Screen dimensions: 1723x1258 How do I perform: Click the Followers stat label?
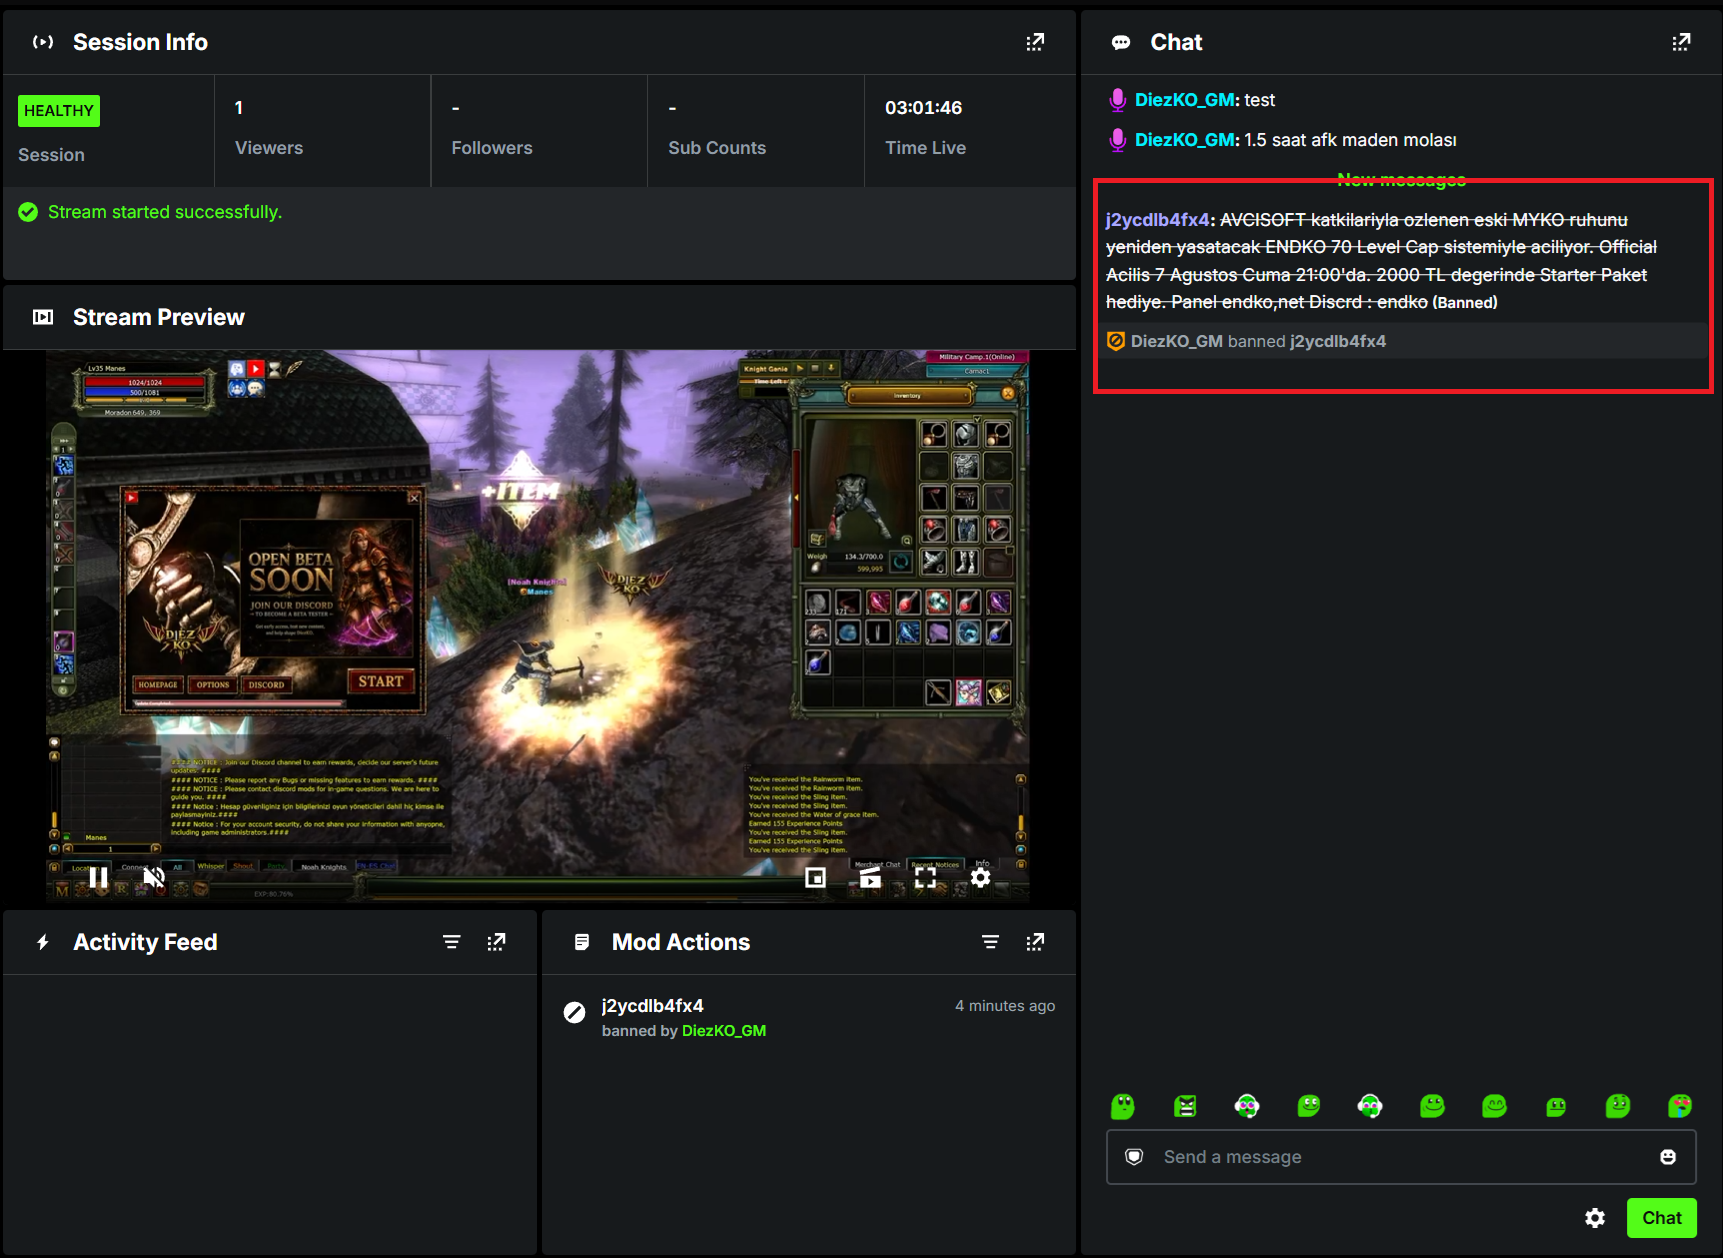pos(492,148)
